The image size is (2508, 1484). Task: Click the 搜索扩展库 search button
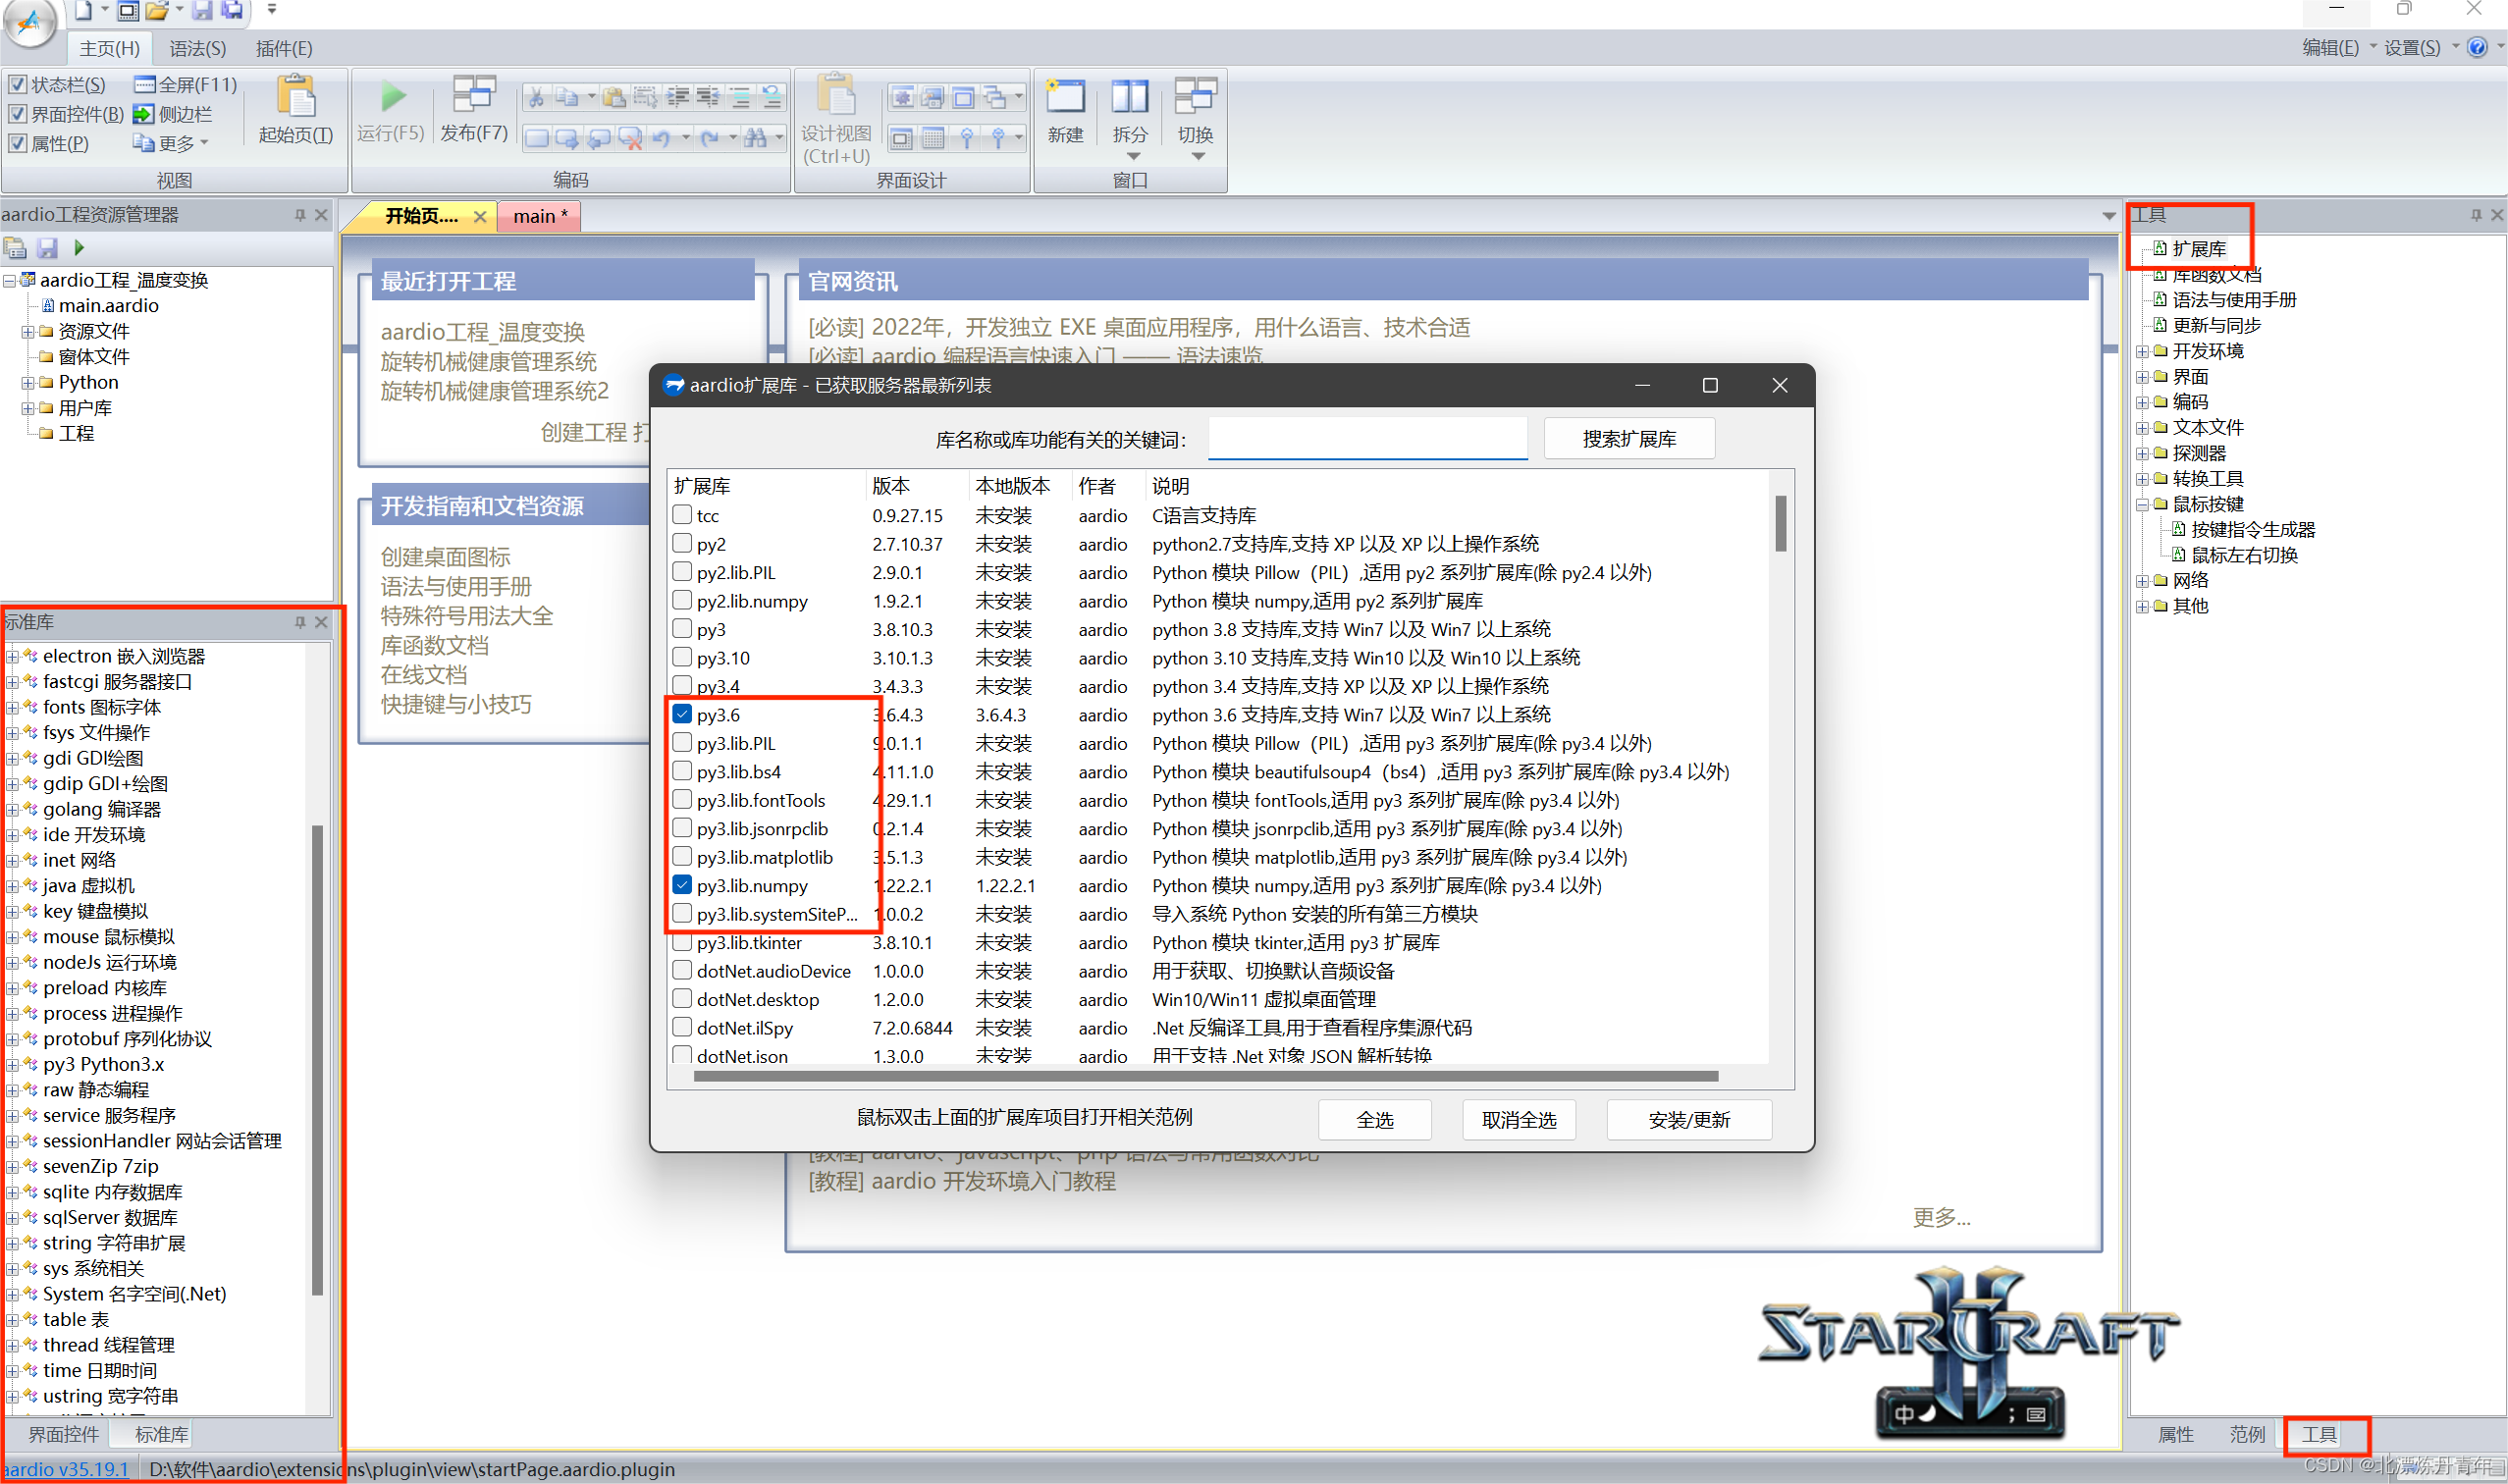pyautogui.click(x=1628, y=439)
